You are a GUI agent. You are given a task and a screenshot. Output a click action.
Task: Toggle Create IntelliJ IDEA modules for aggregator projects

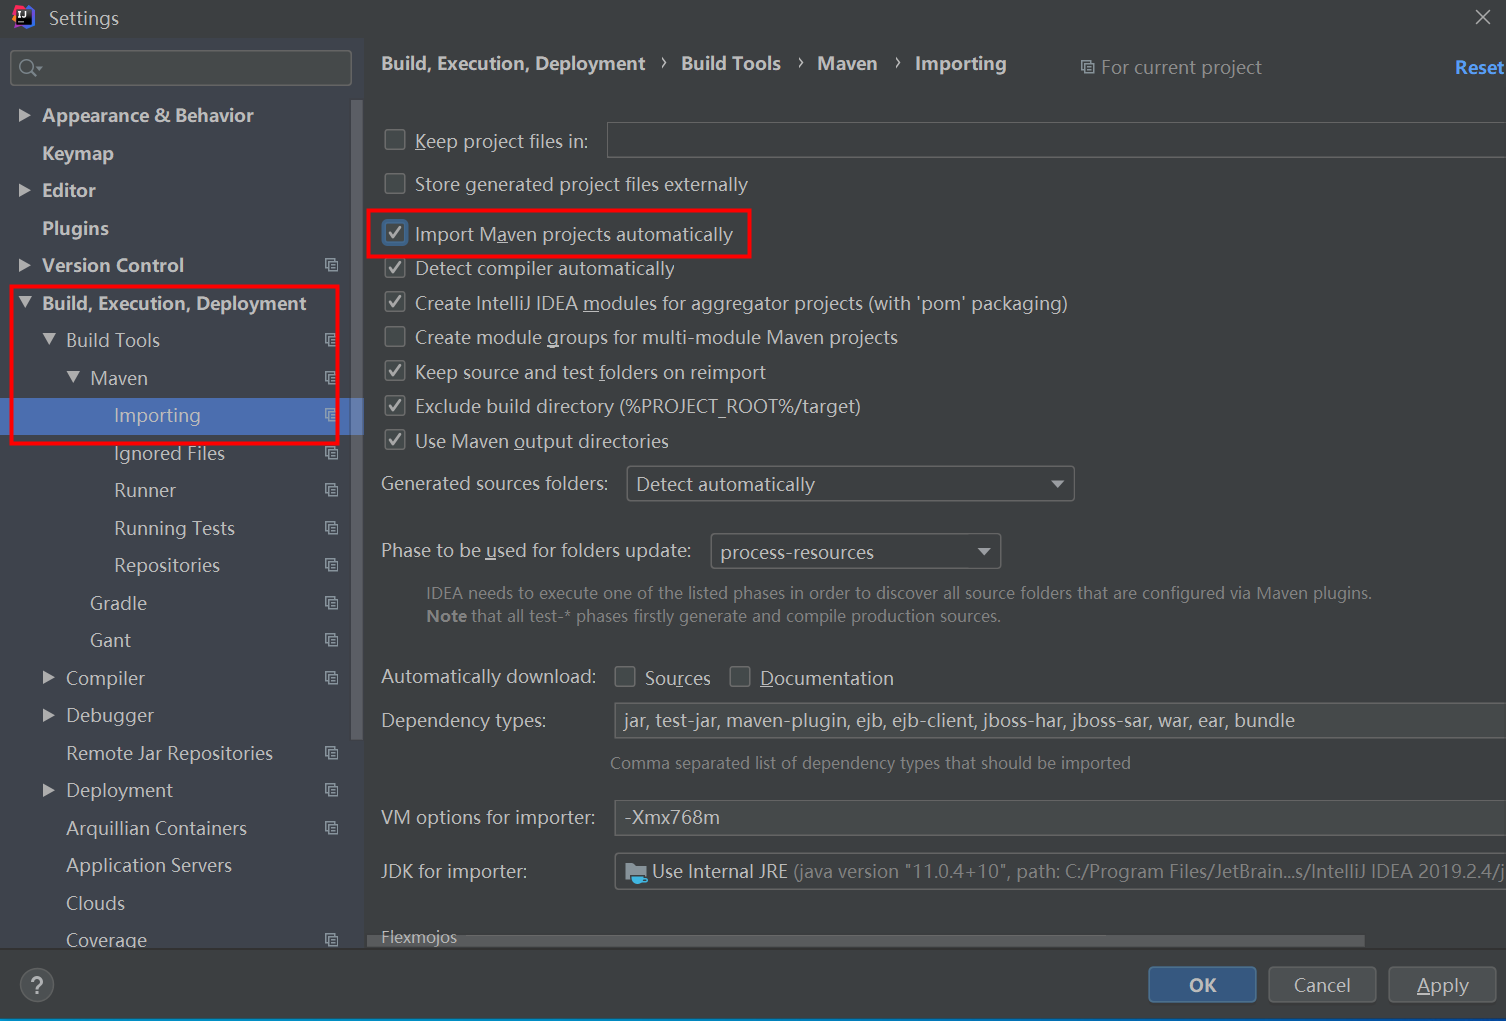click(x=395, y=302)
